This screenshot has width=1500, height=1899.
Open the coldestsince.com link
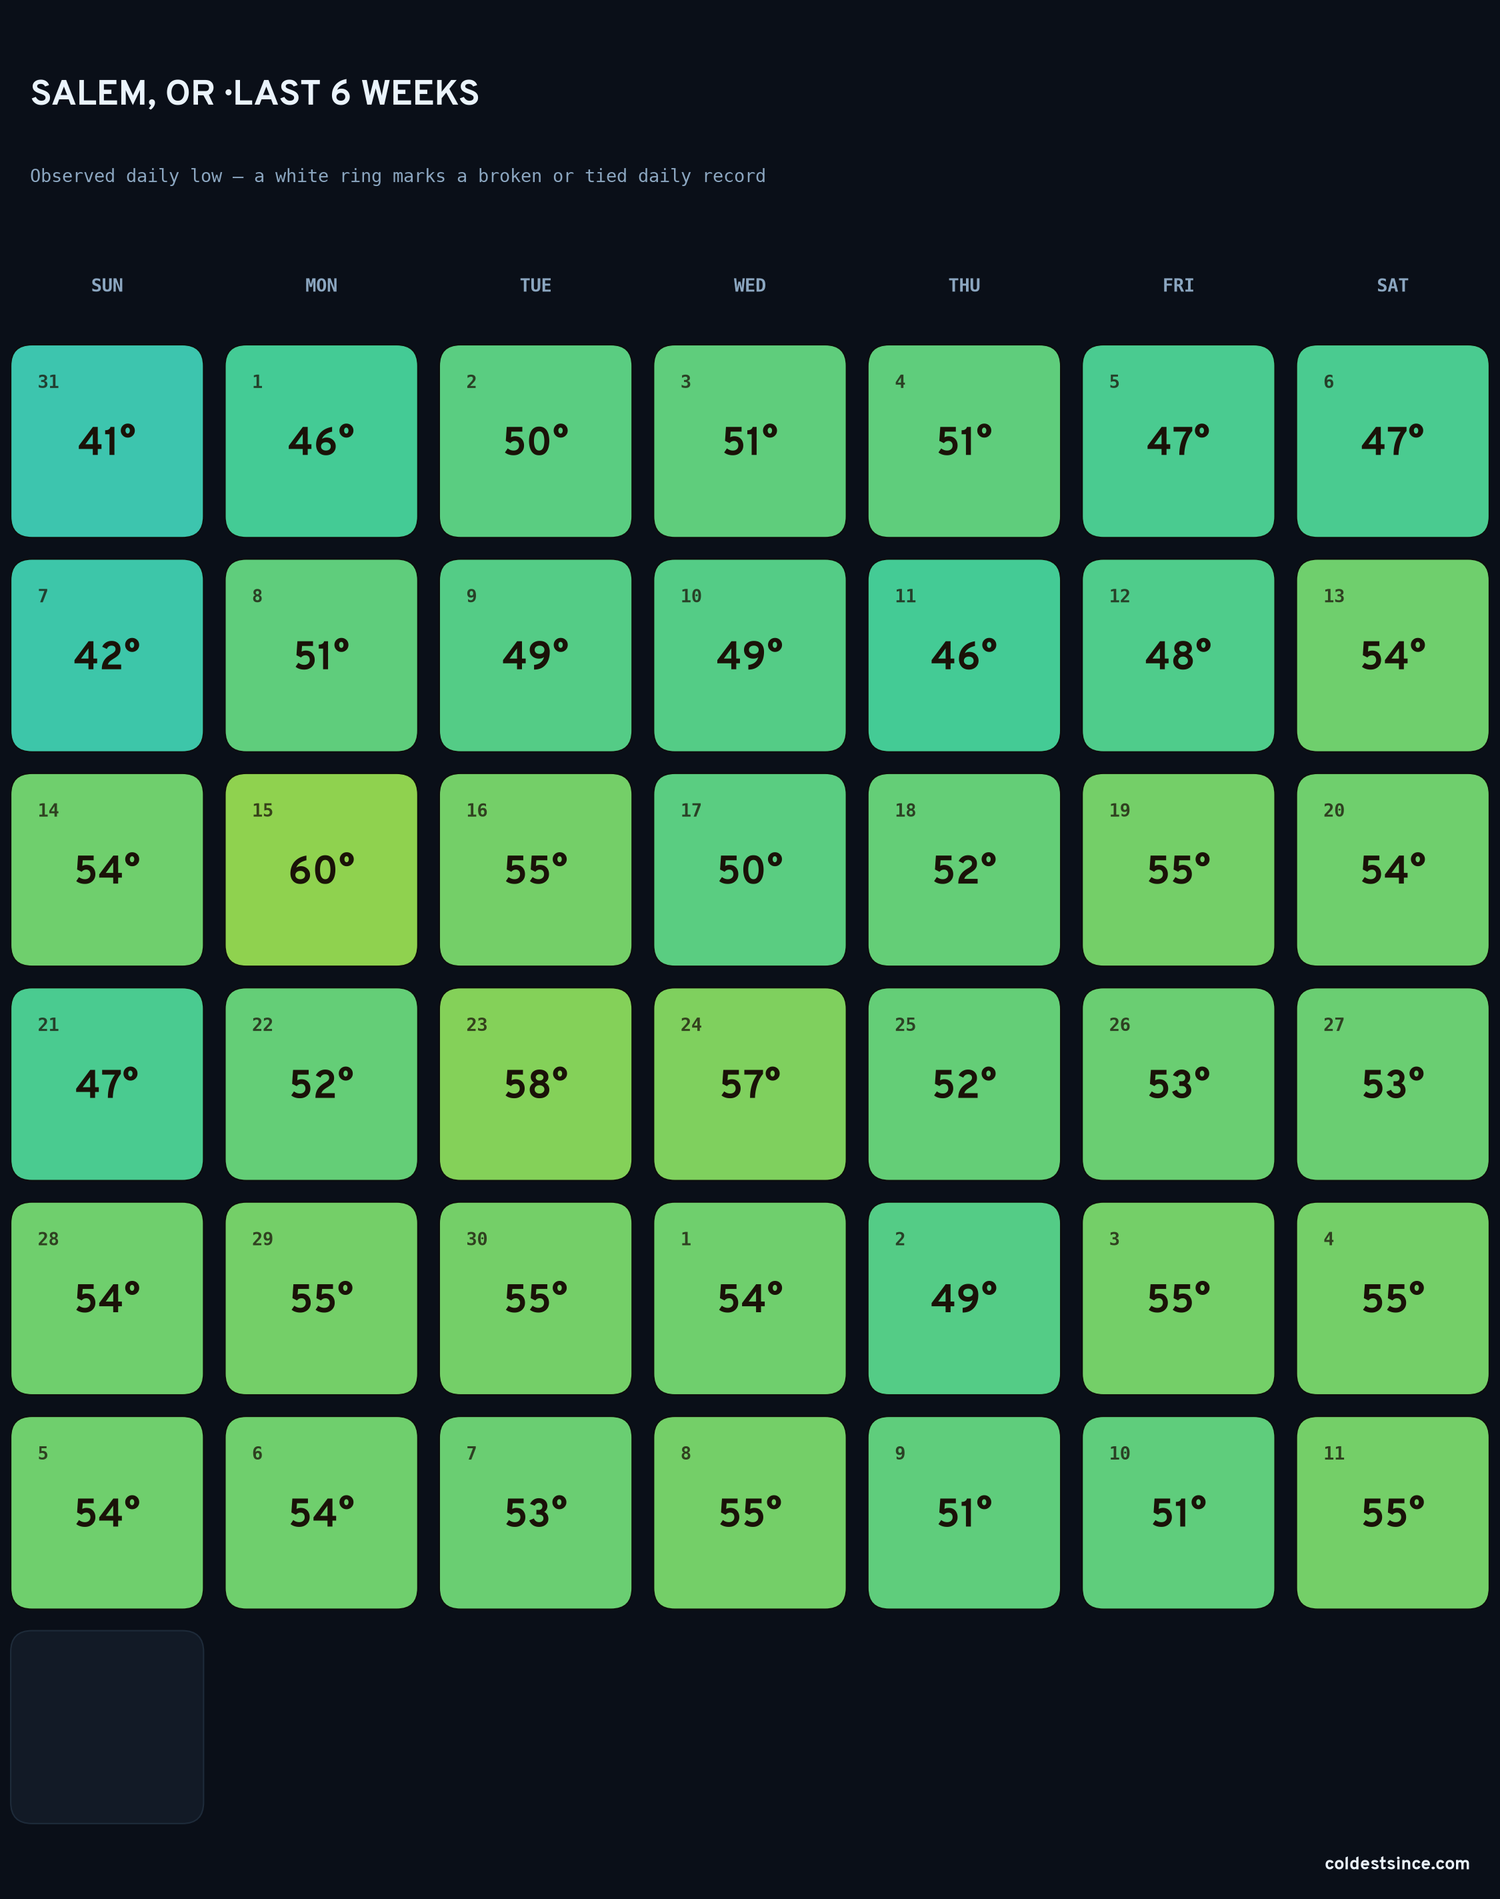pos(1397,1863)
